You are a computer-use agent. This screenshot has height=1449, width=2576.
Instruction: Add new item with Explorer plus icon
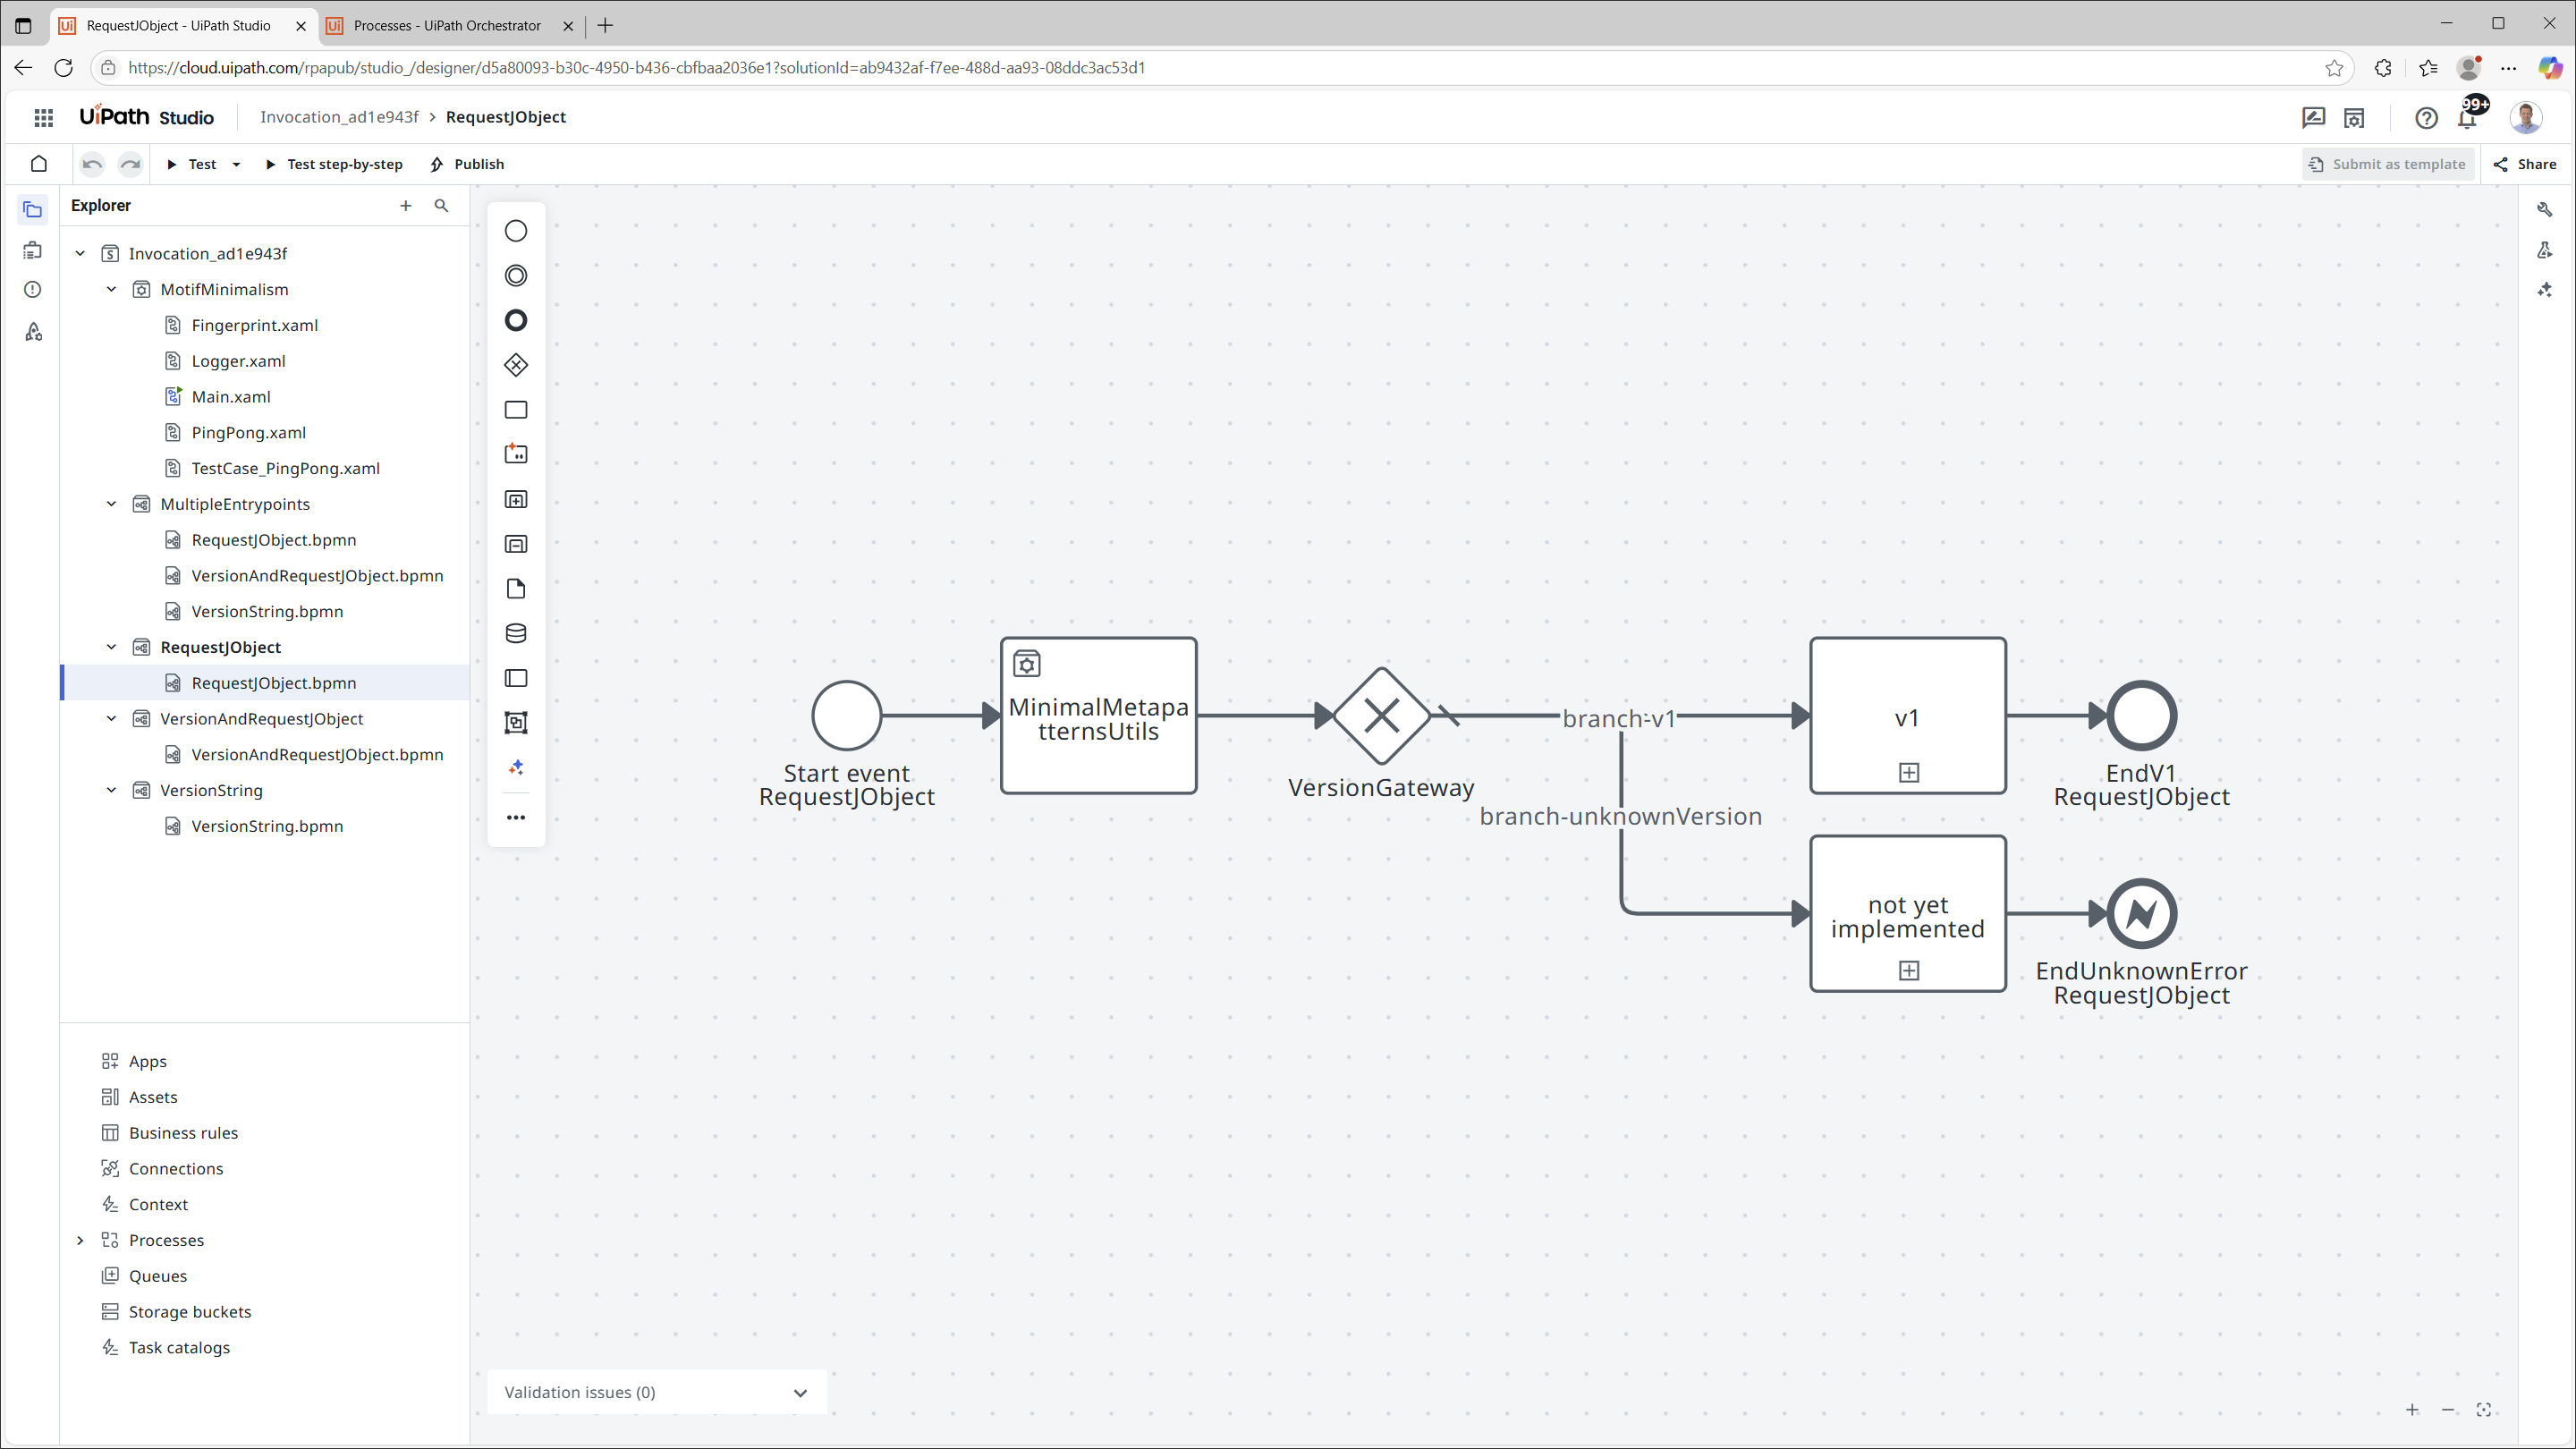pos(405,205)
